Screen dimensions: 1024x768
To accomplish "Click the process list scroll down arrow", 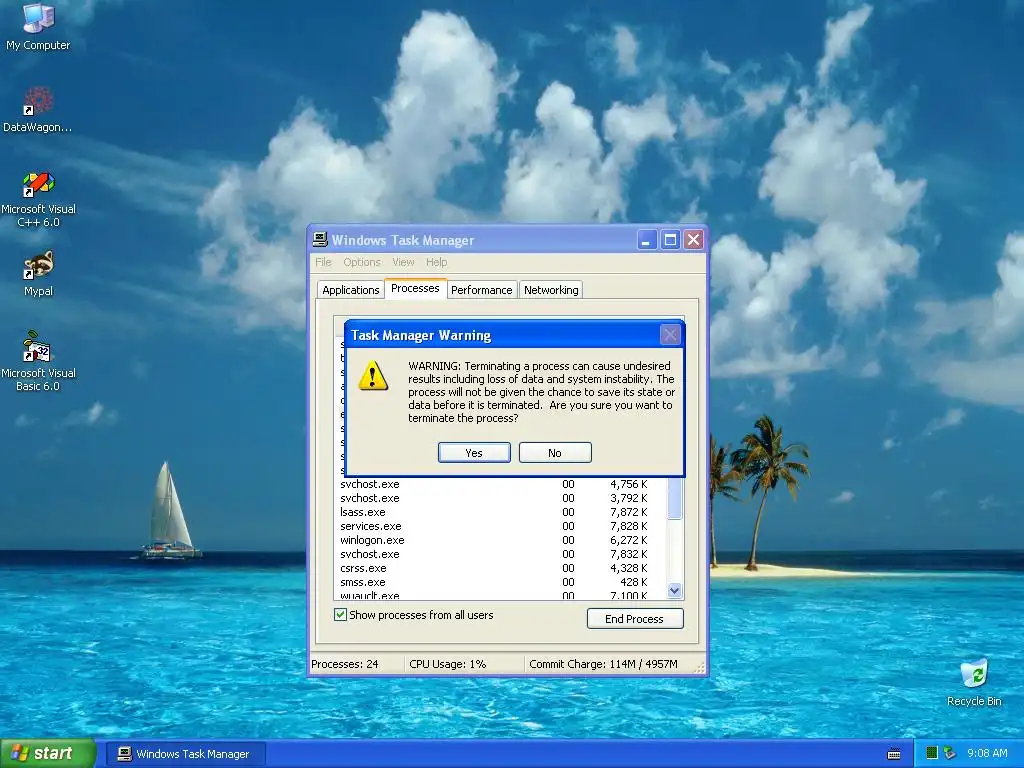I will pos(675,590).
